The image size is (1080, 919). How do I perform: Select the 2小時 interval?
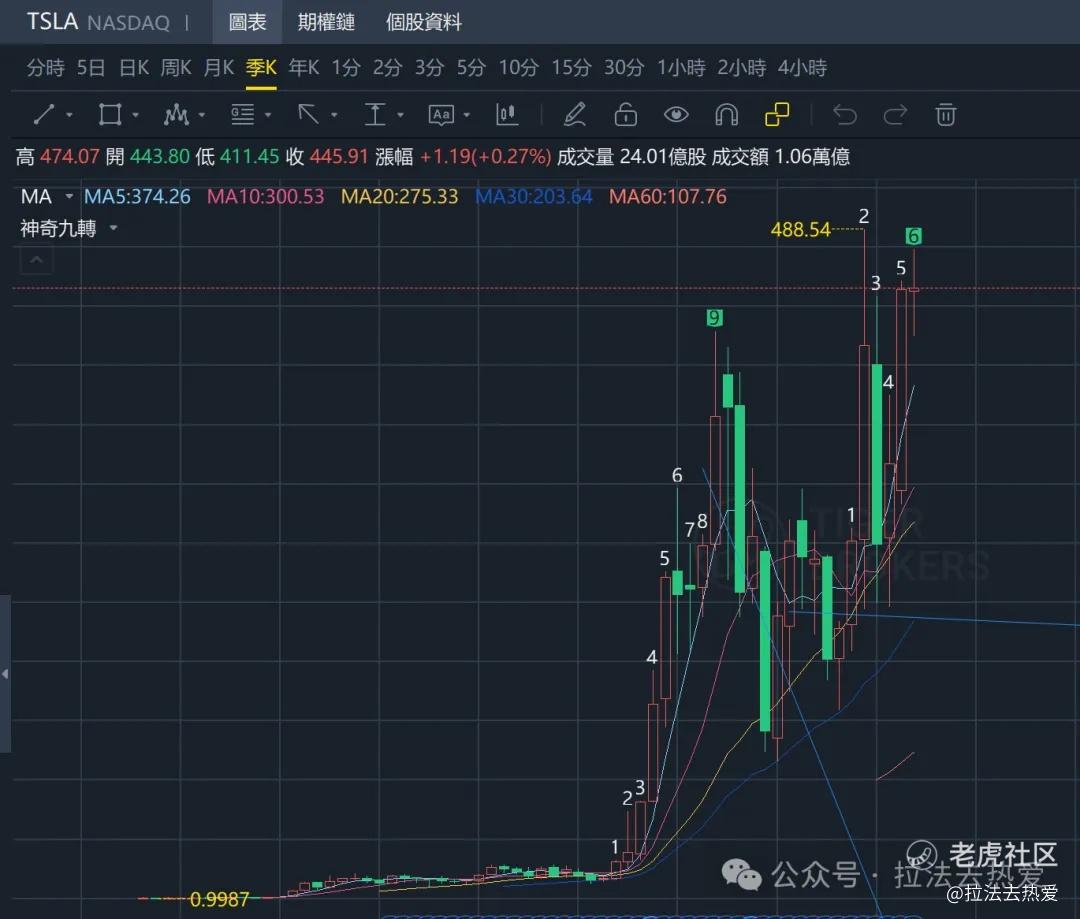point(742,68)
